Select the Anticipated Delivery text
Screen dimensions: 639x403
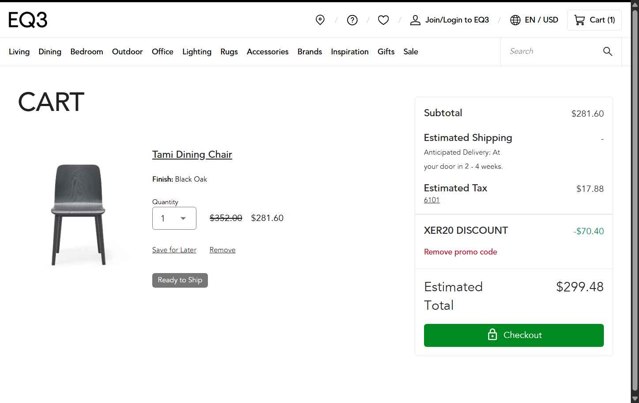(463, 159)
